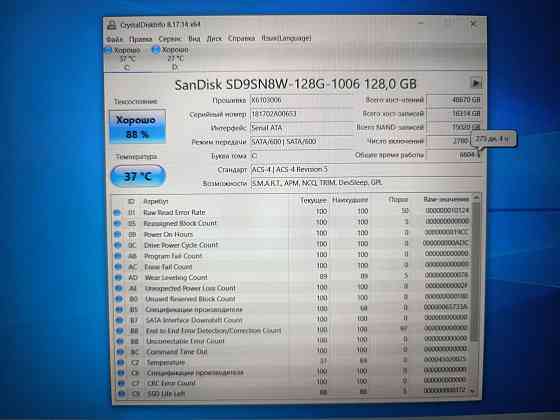This screenshot has width=560, height=420.
Task: Click status icon for Uncorrectable Error Count
Action: (x=120, y=341)
